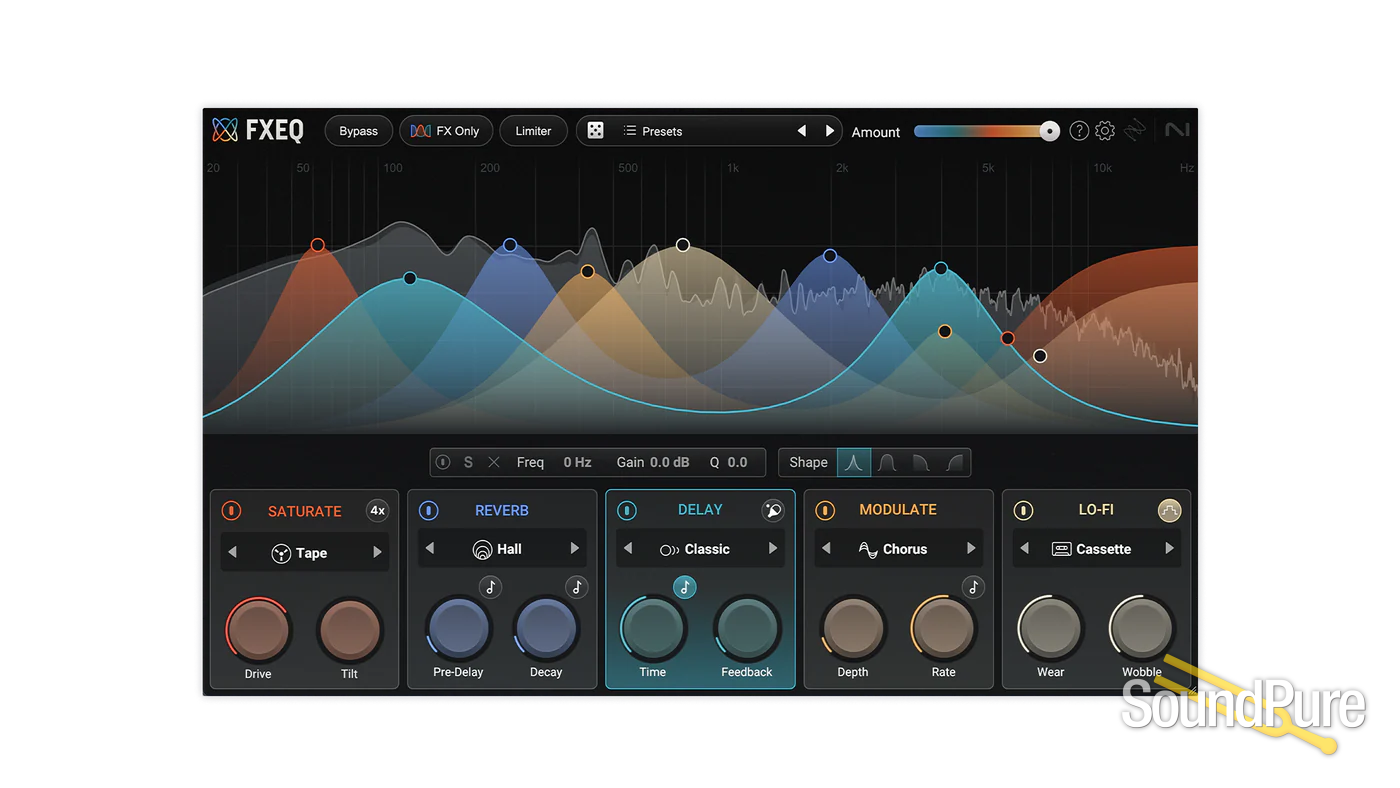The height and width of the screenshot is (788, 1400).
Task: Click the Gain value field
Action: click(x=669, y=462)
